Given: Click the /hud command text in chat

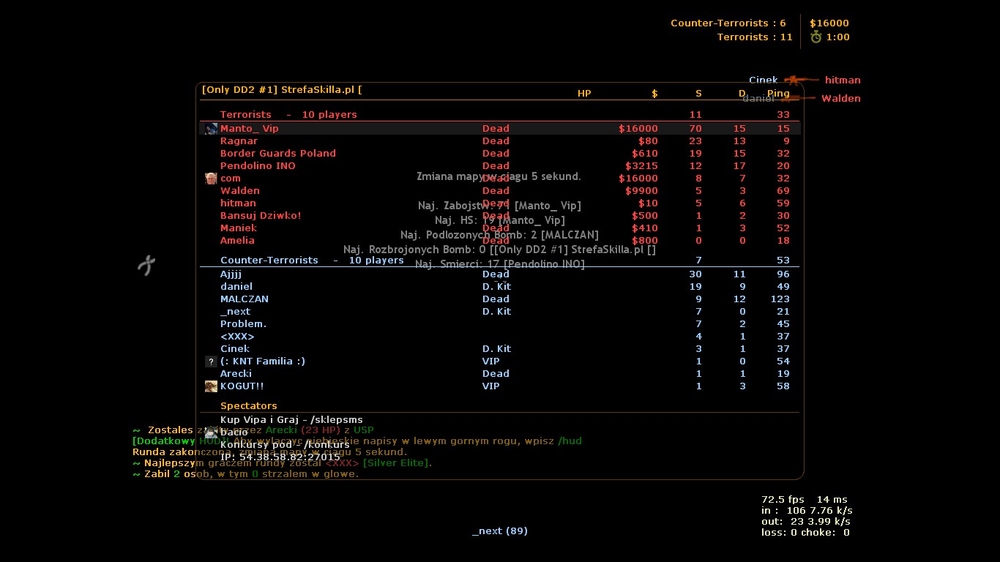Looking at the screenshot, I should [x=570, y=441].
